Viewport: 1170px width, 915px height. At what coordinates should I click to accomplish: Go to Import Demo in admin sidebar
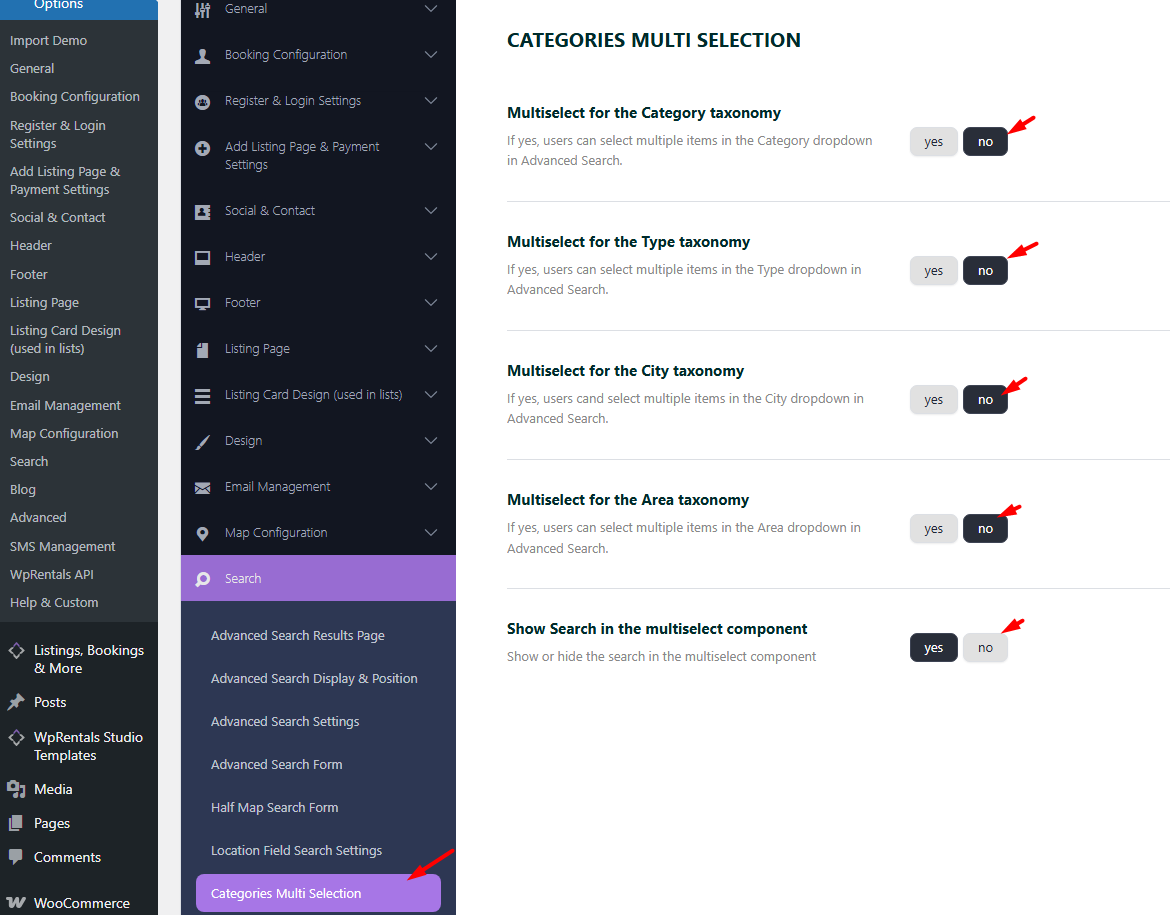pyautogui.click(x=49, y=41)
